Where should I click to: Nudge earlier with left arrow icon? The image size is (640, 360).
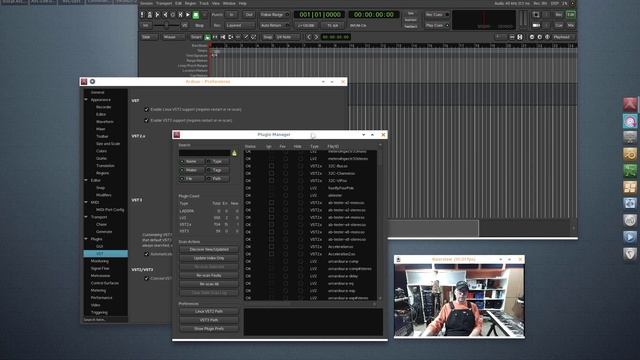pos(309,37)
